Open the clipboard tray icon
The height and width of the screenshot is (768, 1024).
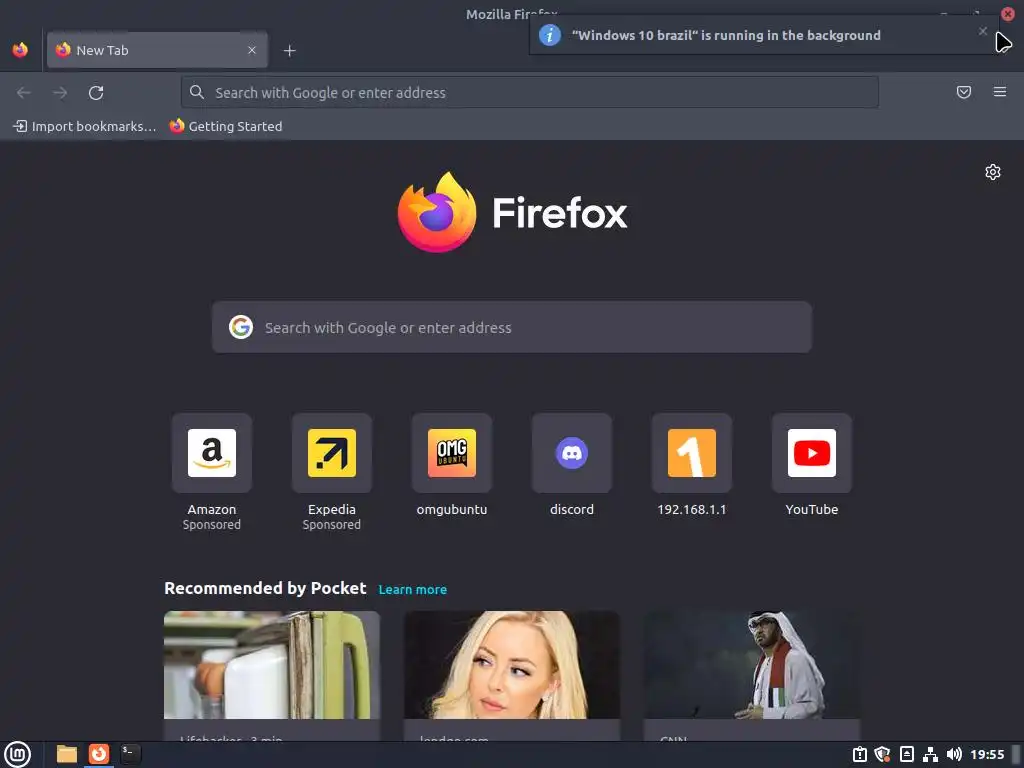click(x=860, y=754)
